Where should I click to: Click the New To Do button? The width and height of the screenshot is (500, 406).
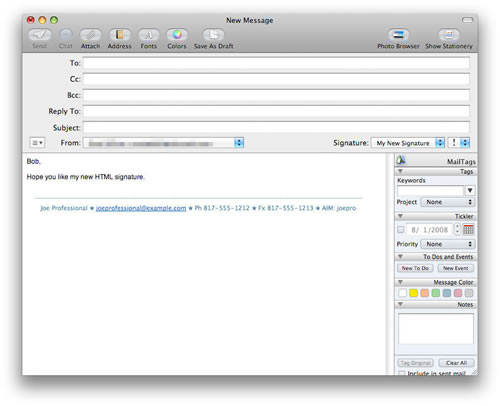[x=415, y=268]
